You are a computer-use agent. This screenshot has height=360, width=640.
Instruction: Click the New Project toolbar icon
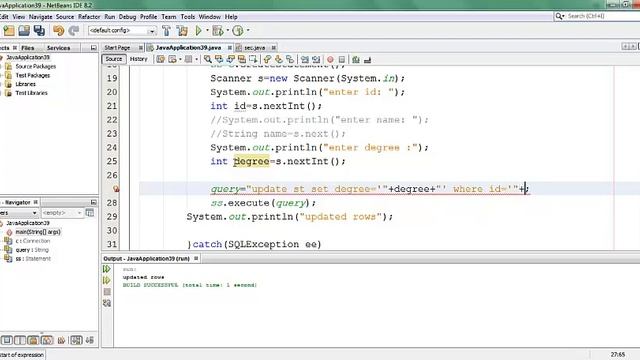pos(9,31)
